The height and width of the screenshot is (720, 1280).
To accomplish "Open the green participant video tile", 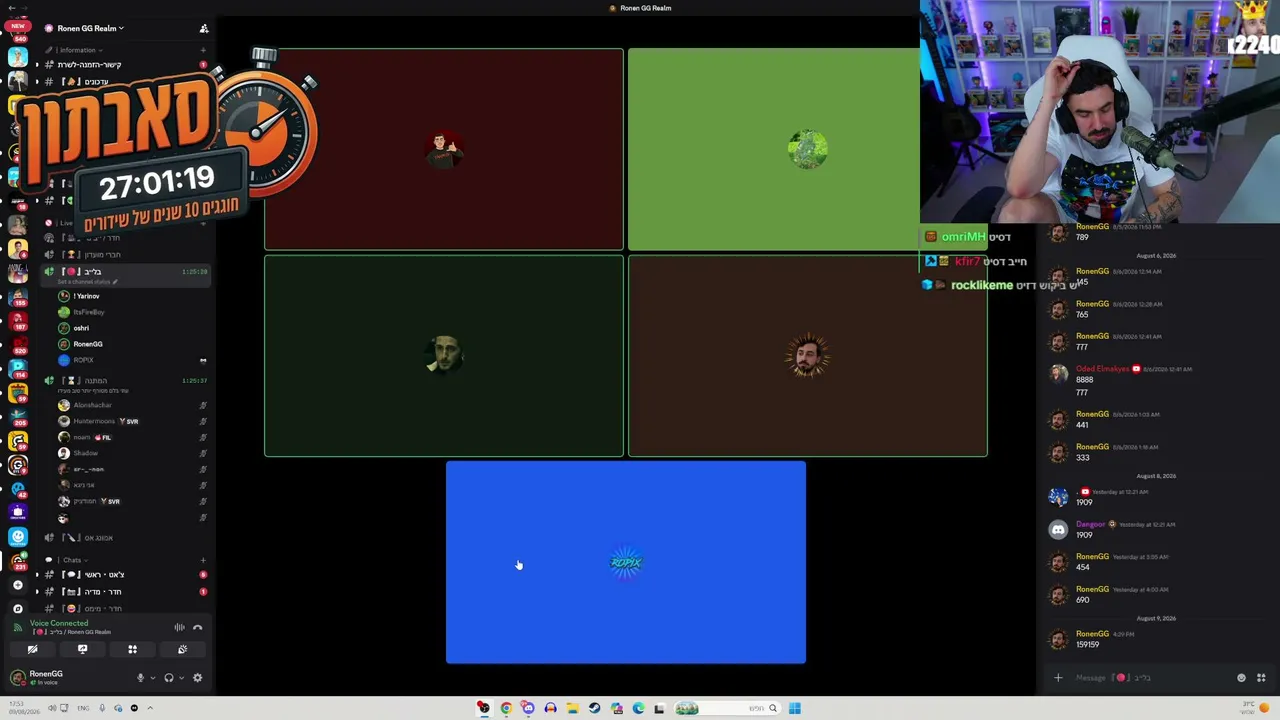I will 773,149.
